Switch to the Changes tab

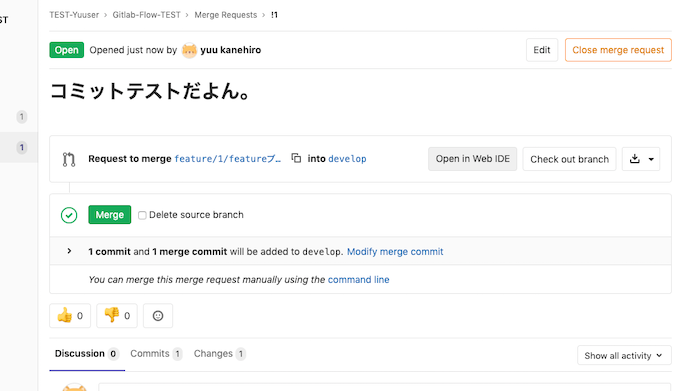coord(219,354)
